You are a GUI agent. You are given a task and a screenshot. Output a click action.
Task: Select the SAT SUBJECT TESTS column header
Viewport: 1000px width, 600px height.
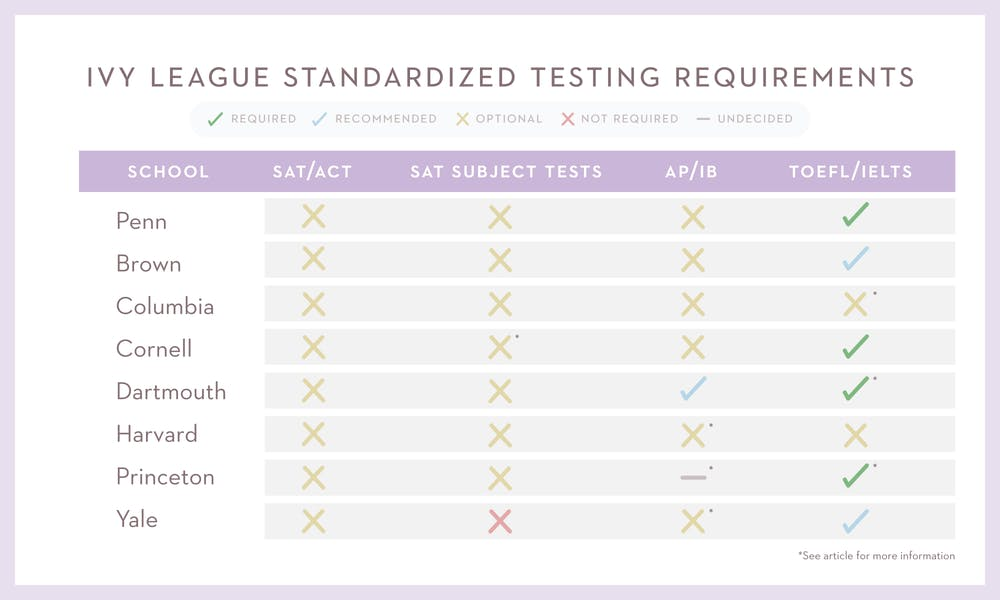coord(506,172)
